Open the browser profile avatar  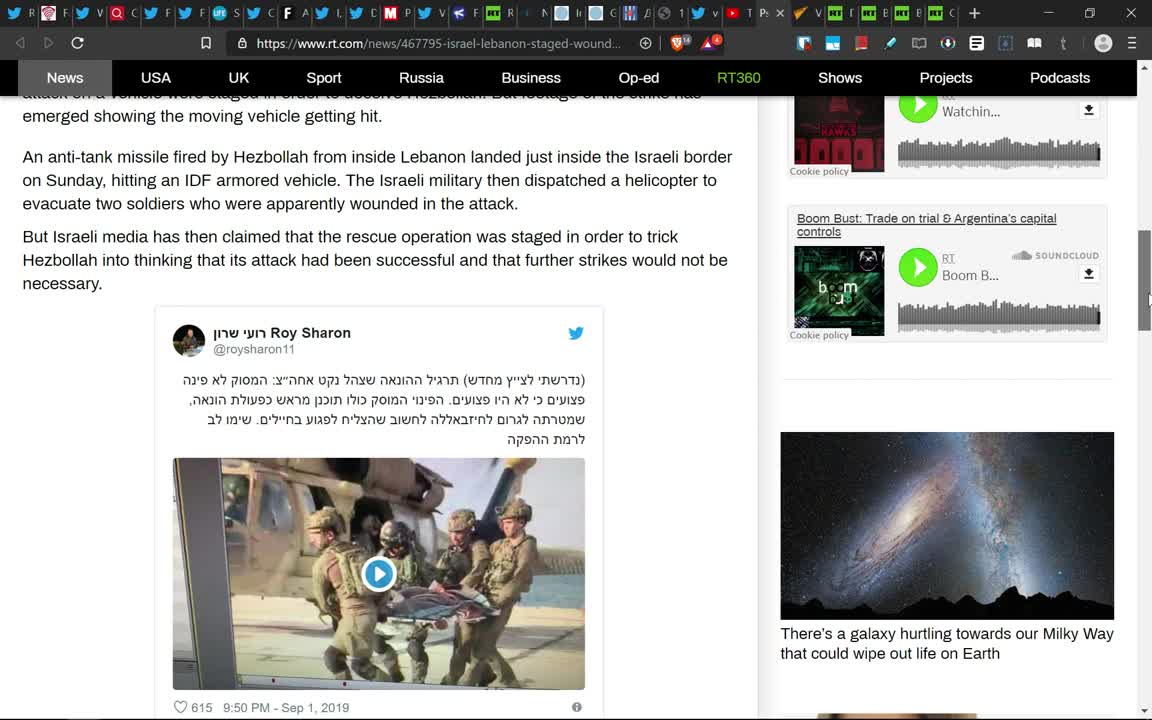[x=1103, y=43]
